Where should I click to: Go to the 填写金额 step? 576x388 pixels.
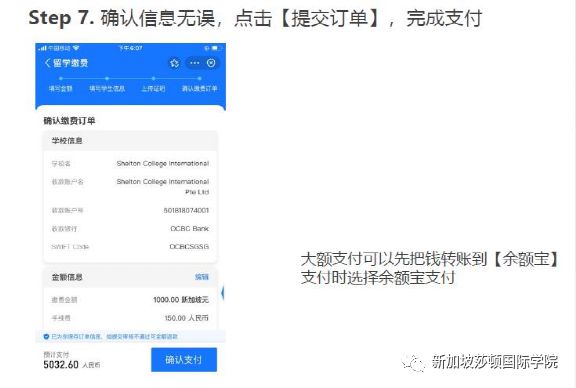pos(61,89)
